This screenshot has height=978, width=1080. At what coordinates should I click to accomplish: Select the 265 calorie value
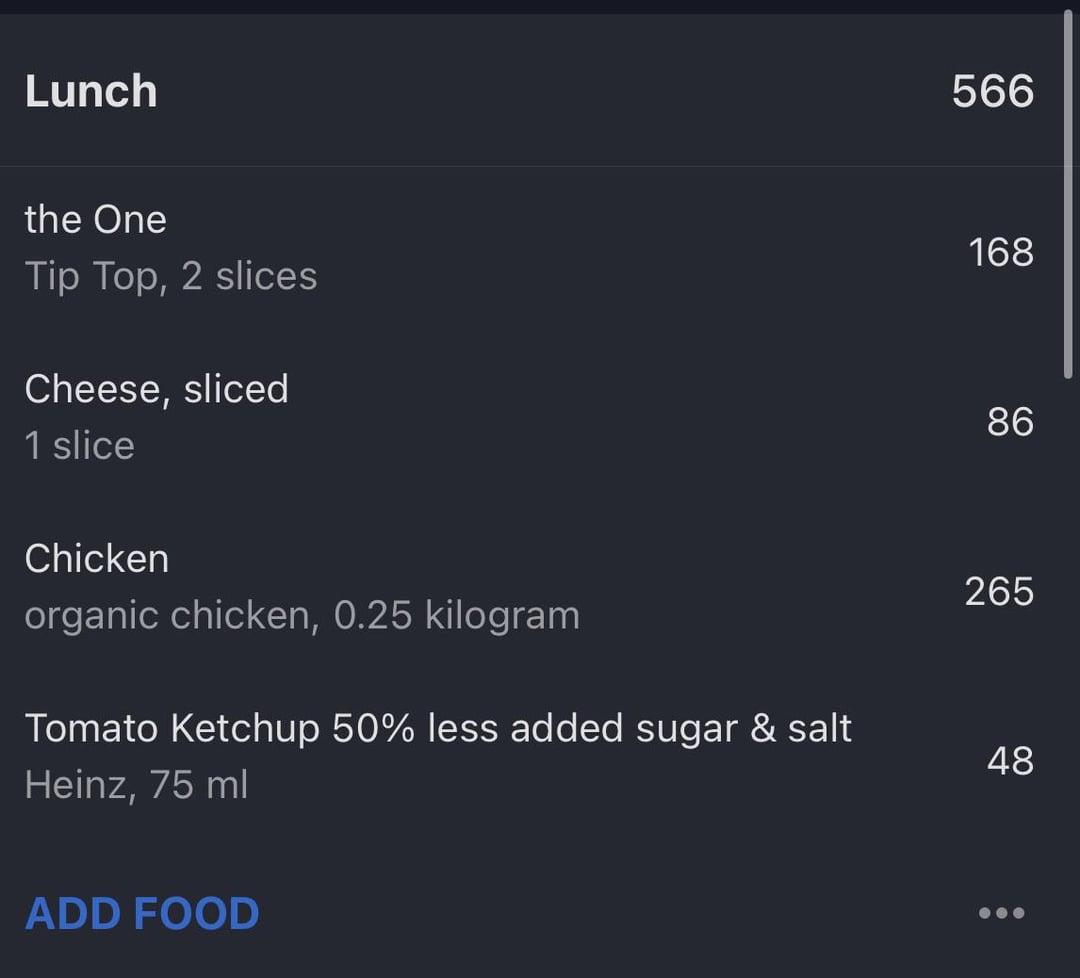999,591
